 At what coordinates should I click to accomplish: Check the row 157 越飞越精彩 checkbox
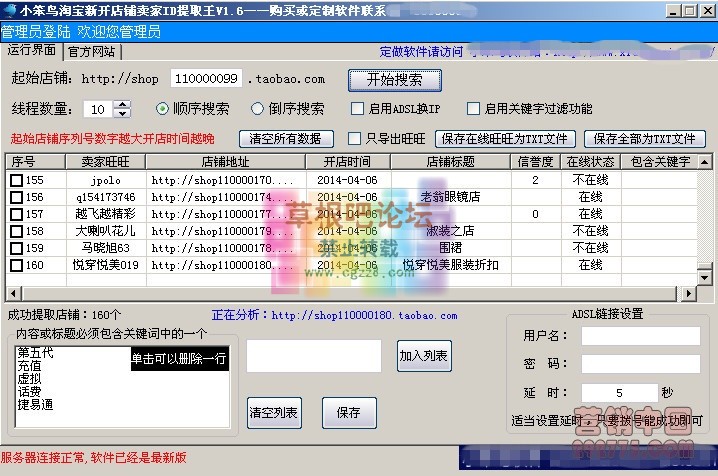(16, 214)
